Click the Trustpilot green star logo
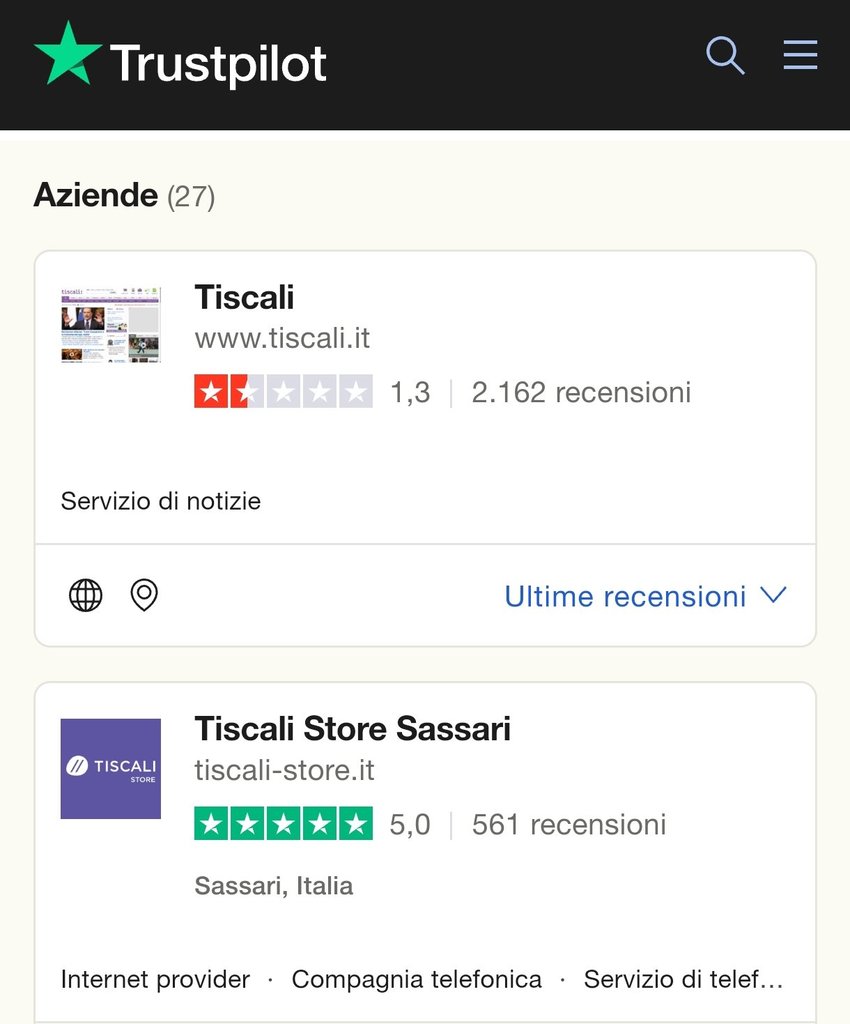This screenshot has height=1024, width=850. (68, 55)
